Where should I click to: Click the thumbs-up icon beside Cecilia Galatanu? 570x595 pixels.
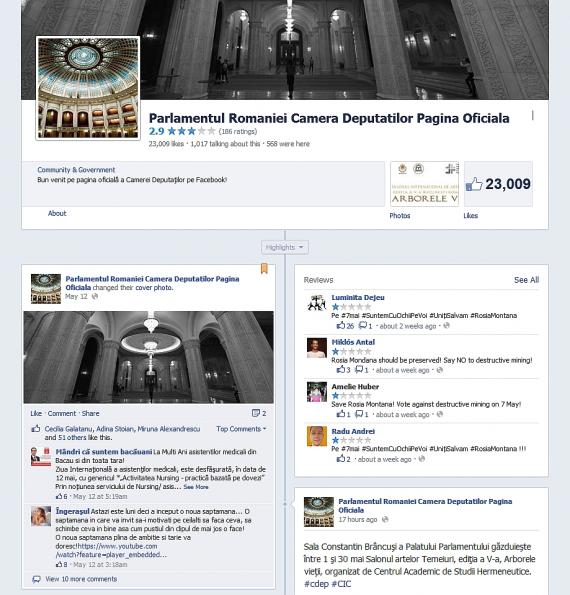(x=36, y=429)
